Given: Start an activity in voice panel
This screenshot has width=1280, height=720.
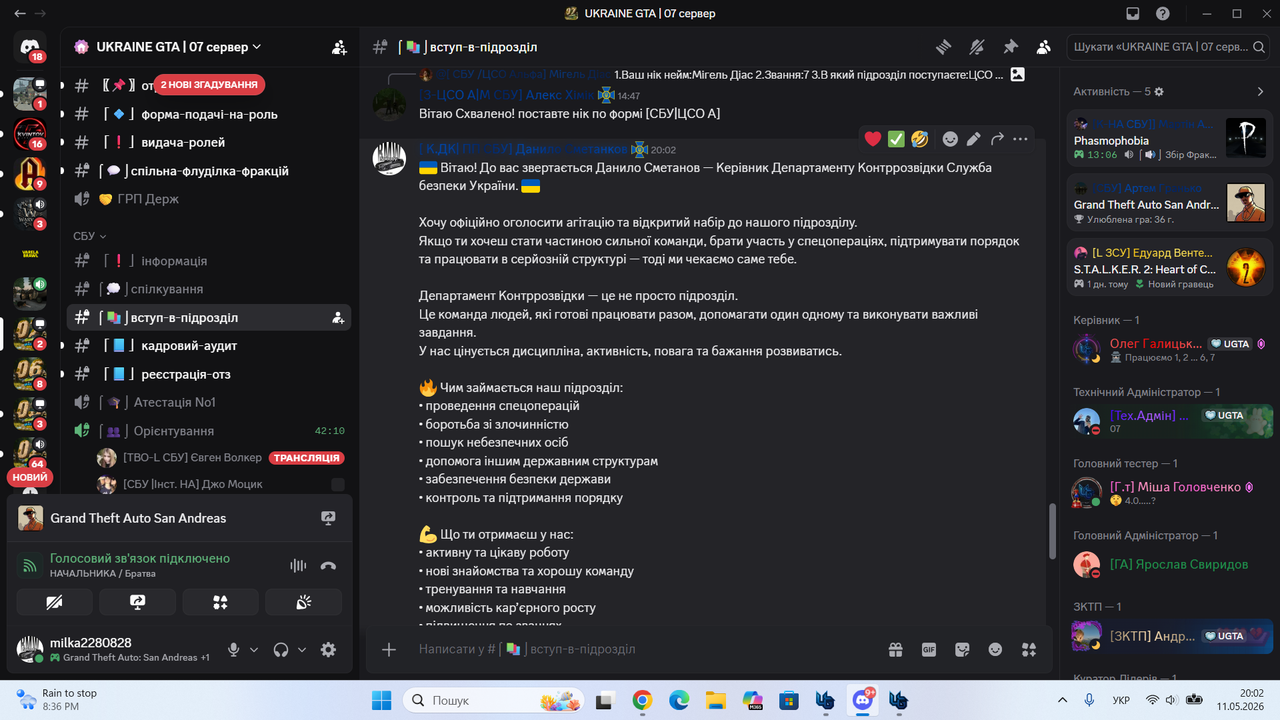Looking at the screenshot, I should [x=220, y=602].
